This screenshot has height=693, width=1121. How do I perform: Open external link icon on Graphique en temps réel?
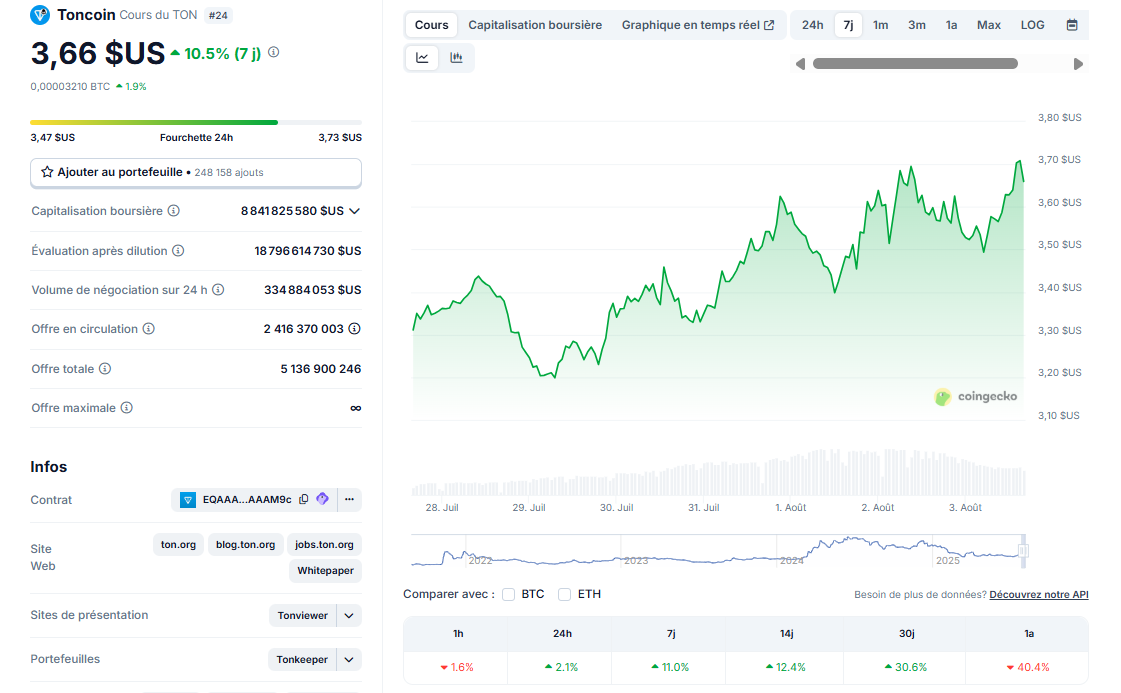click(769, 25)
